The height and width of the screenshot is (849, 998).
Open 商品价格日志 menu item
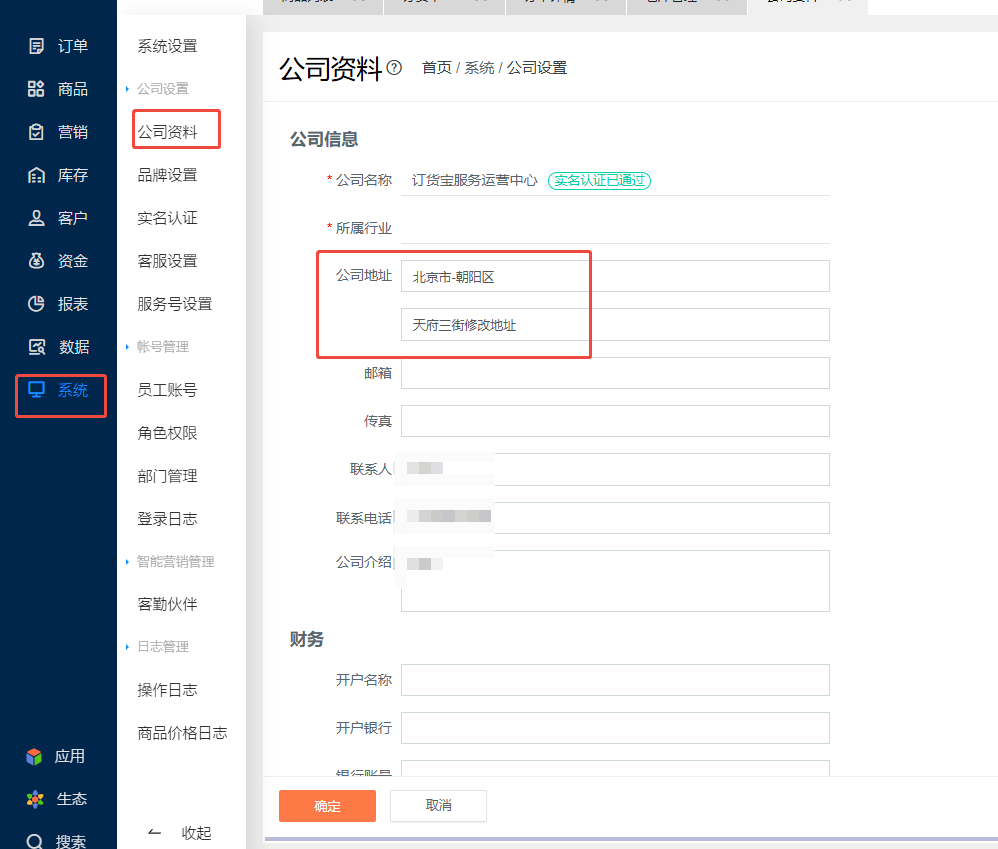point(183,733)
